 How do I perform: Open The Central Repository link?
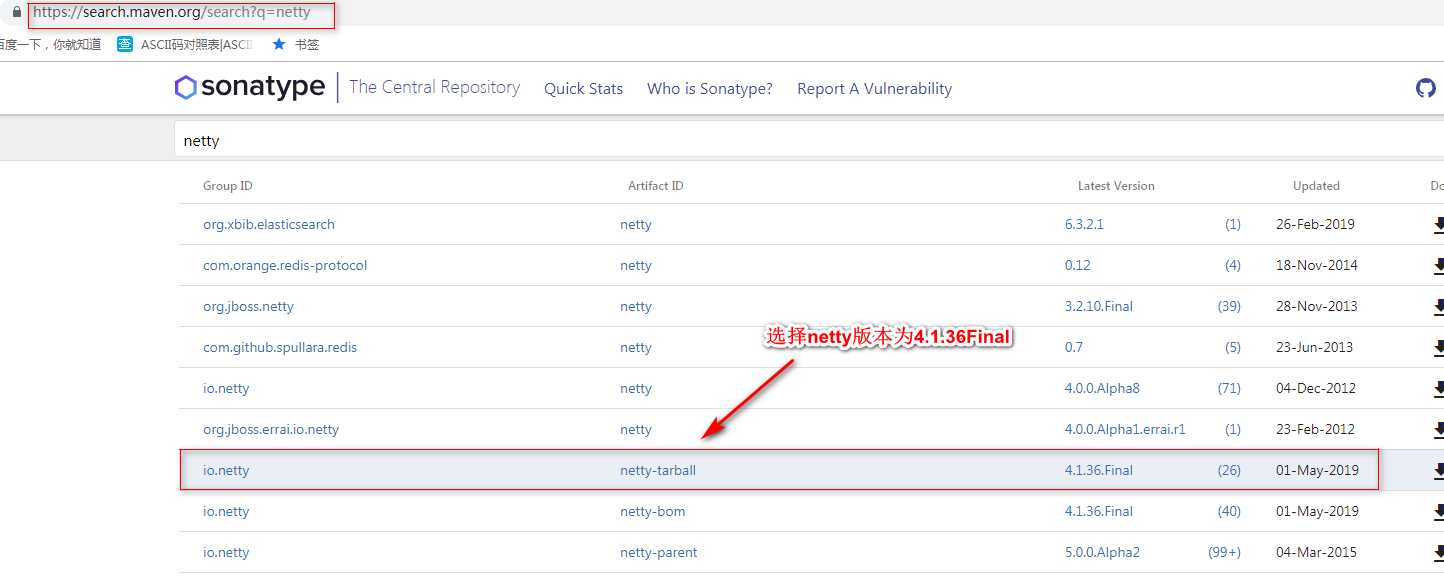434,87
